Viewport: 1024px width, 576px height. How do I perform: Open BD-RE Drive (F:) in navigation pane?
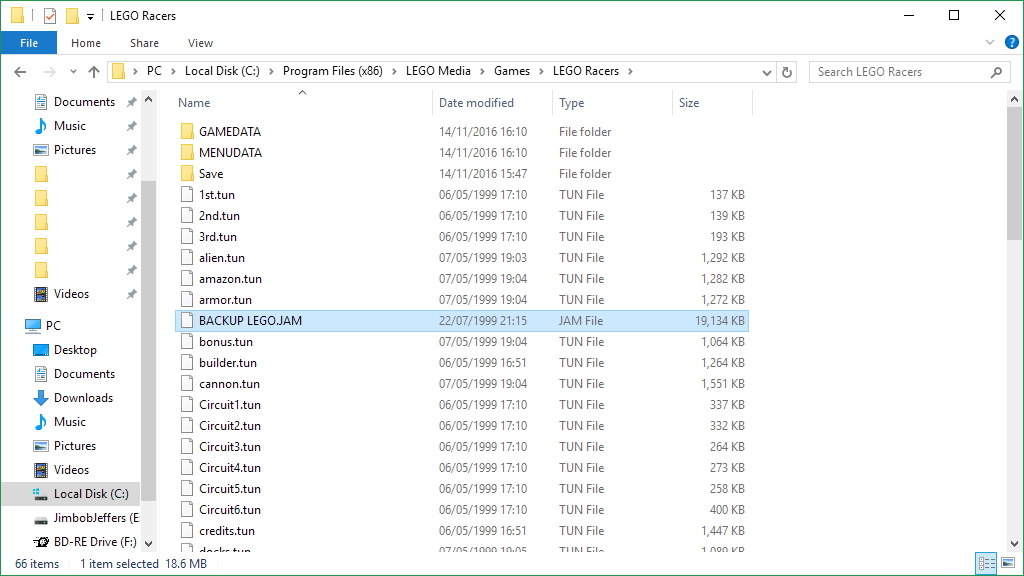coord(85,541)
